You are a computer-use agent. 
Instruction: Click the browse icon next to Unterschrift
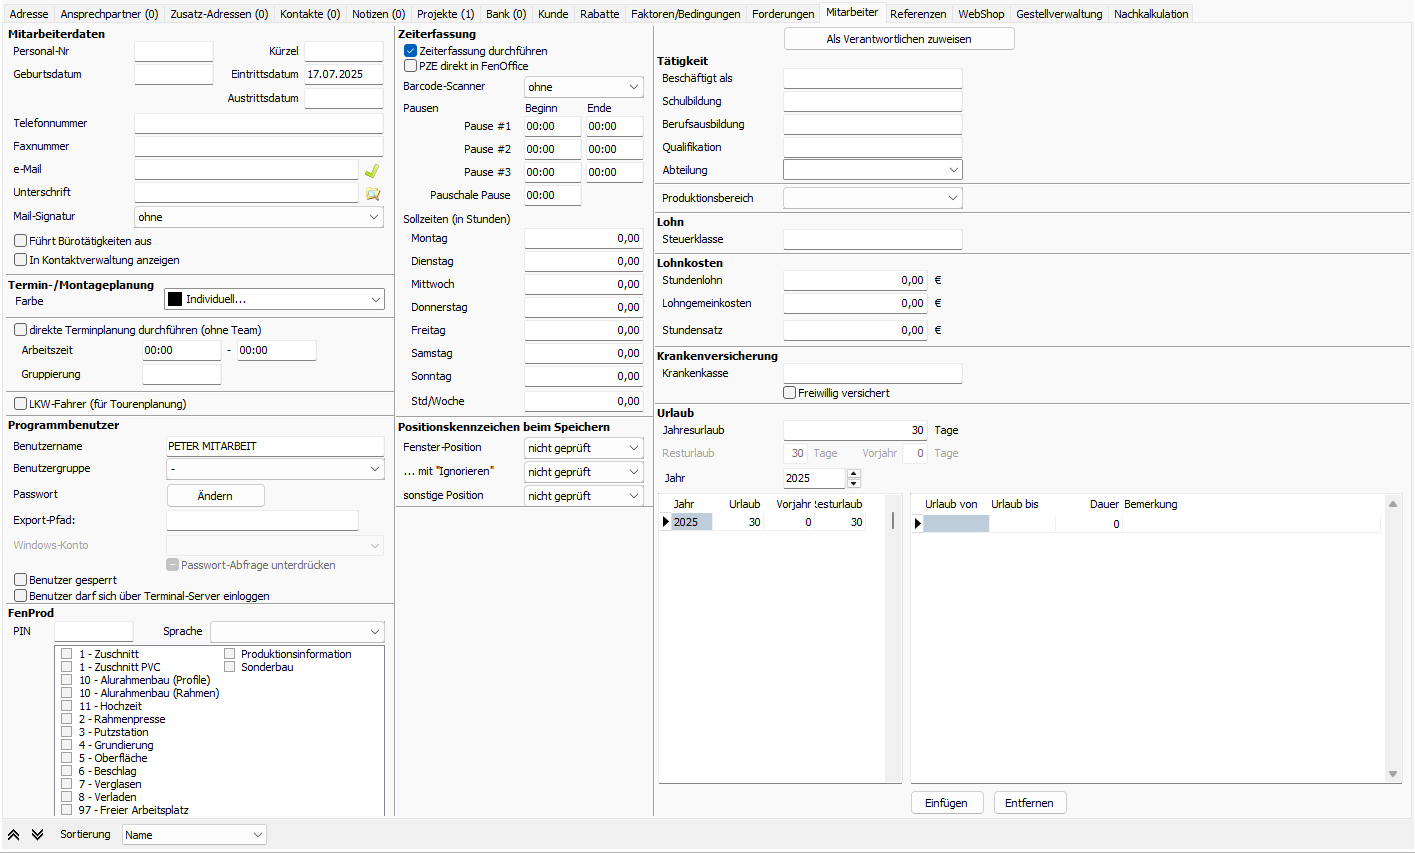(373, 194)
